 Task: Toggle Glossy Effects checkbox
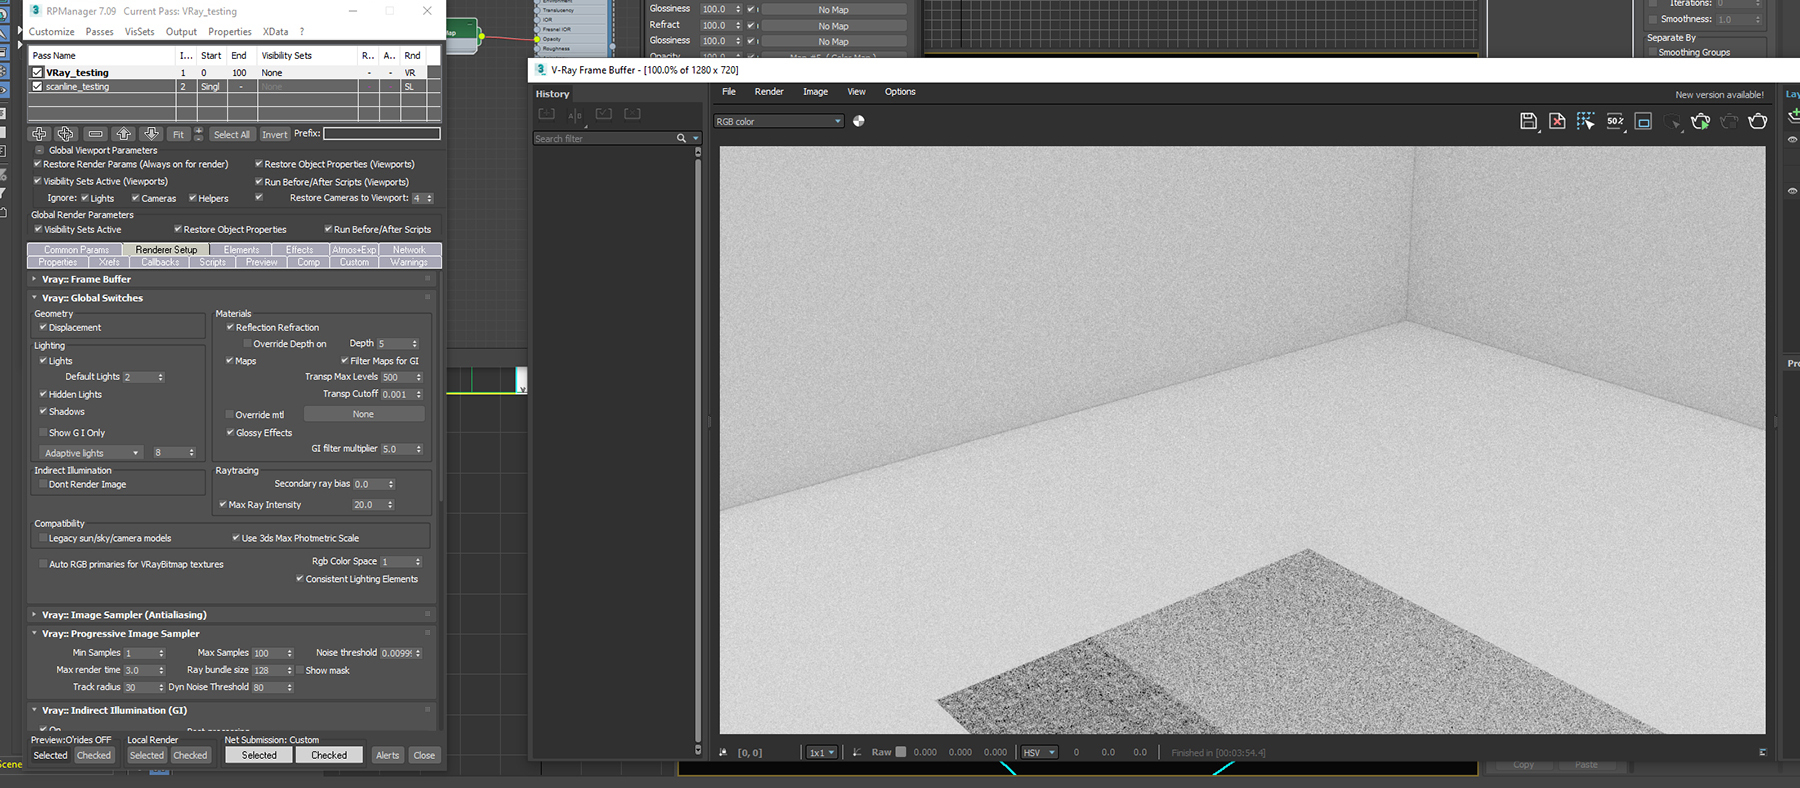coord(230,433)
